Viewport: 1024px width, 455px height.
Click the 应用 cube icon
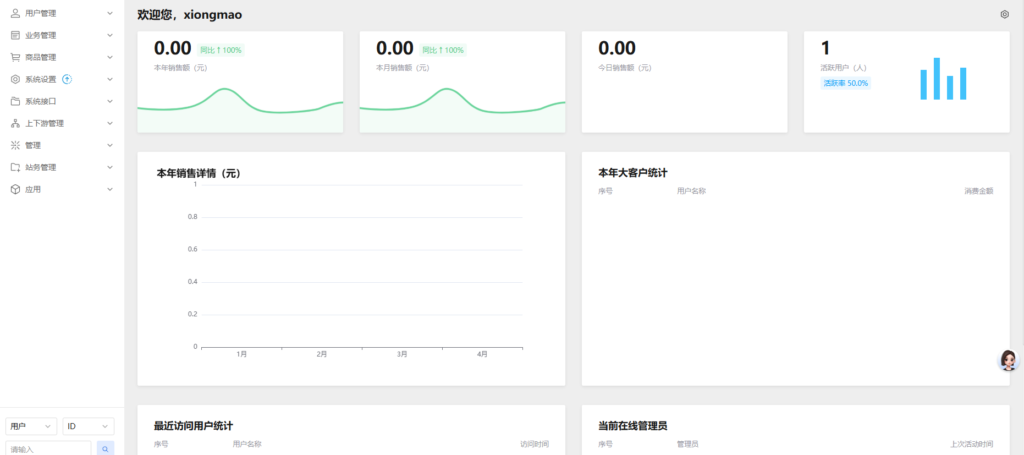[15, 189]
